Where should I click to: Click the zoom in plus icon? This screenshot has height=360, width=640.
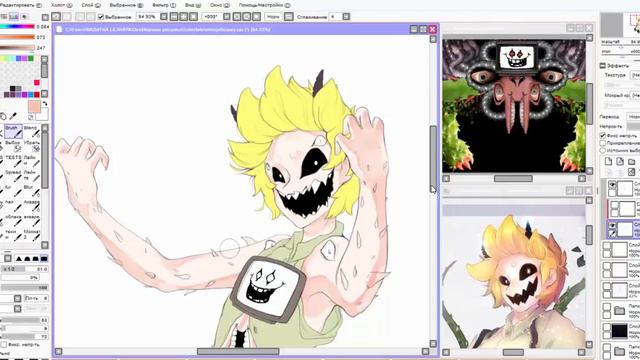click(x=184, y=17)
